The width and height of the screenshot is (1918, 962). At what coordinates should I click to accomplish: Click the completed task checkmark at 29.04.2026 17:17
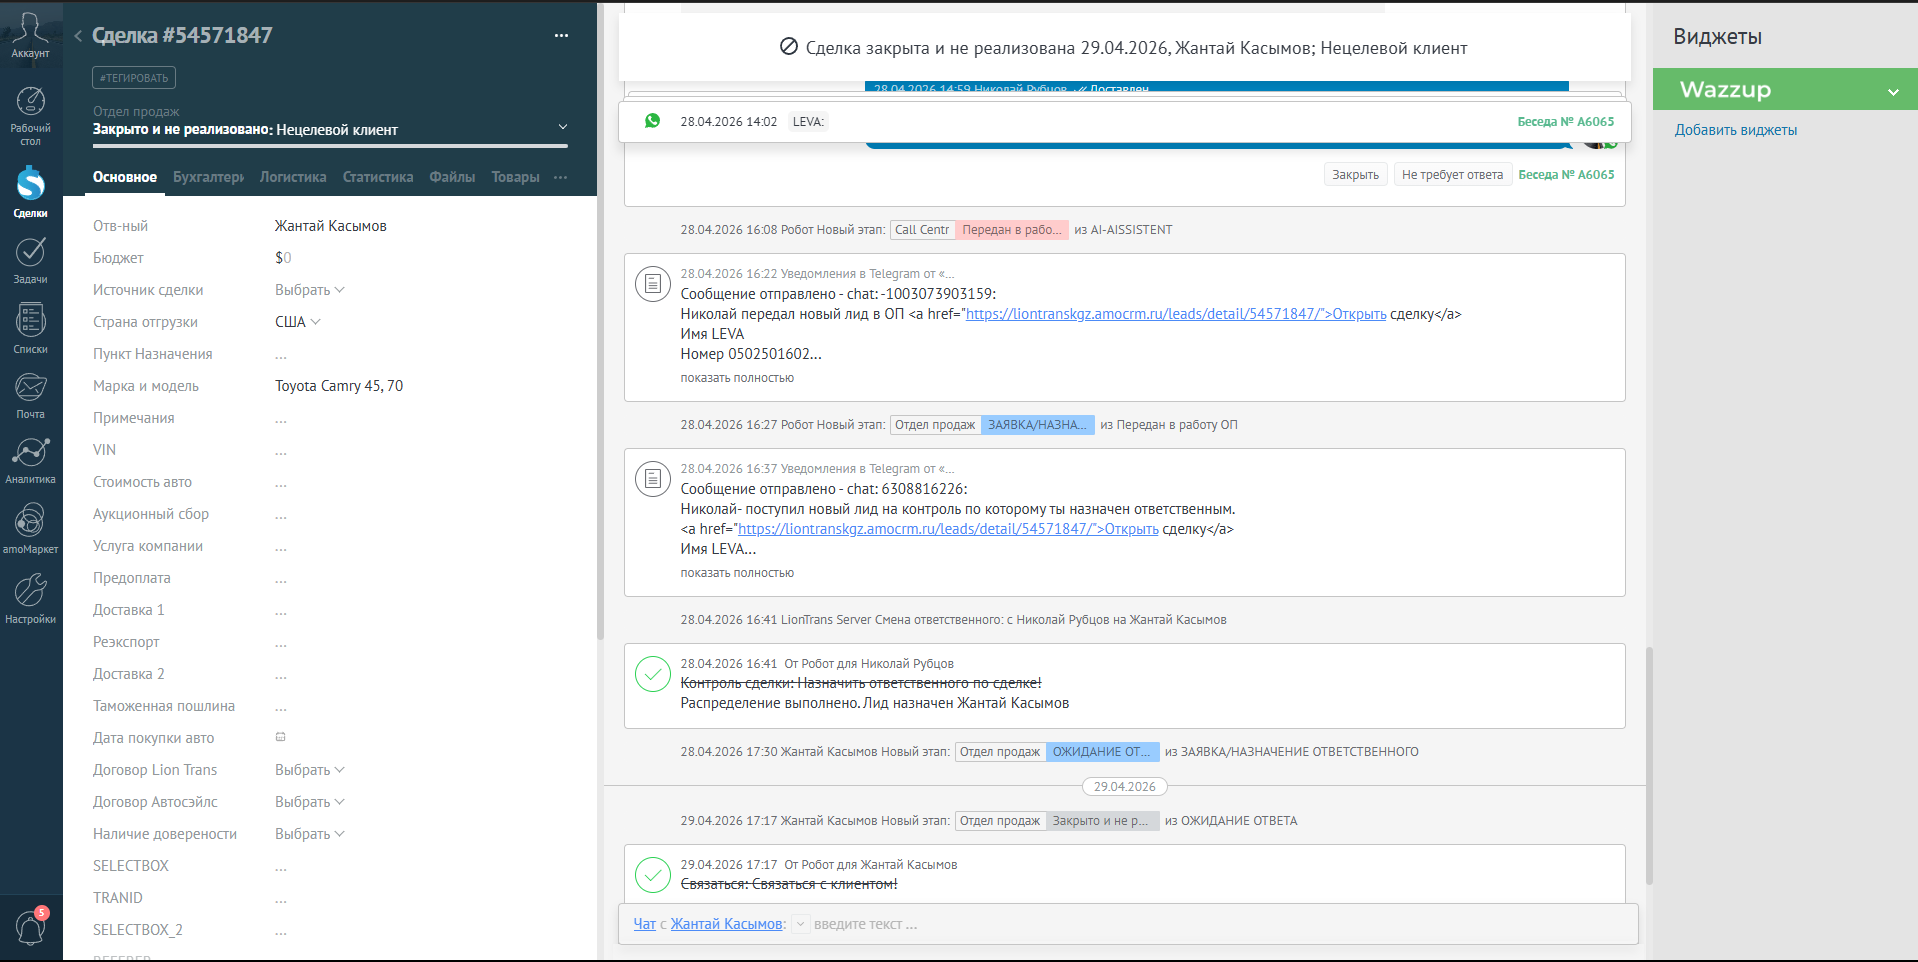coord(653,875)
